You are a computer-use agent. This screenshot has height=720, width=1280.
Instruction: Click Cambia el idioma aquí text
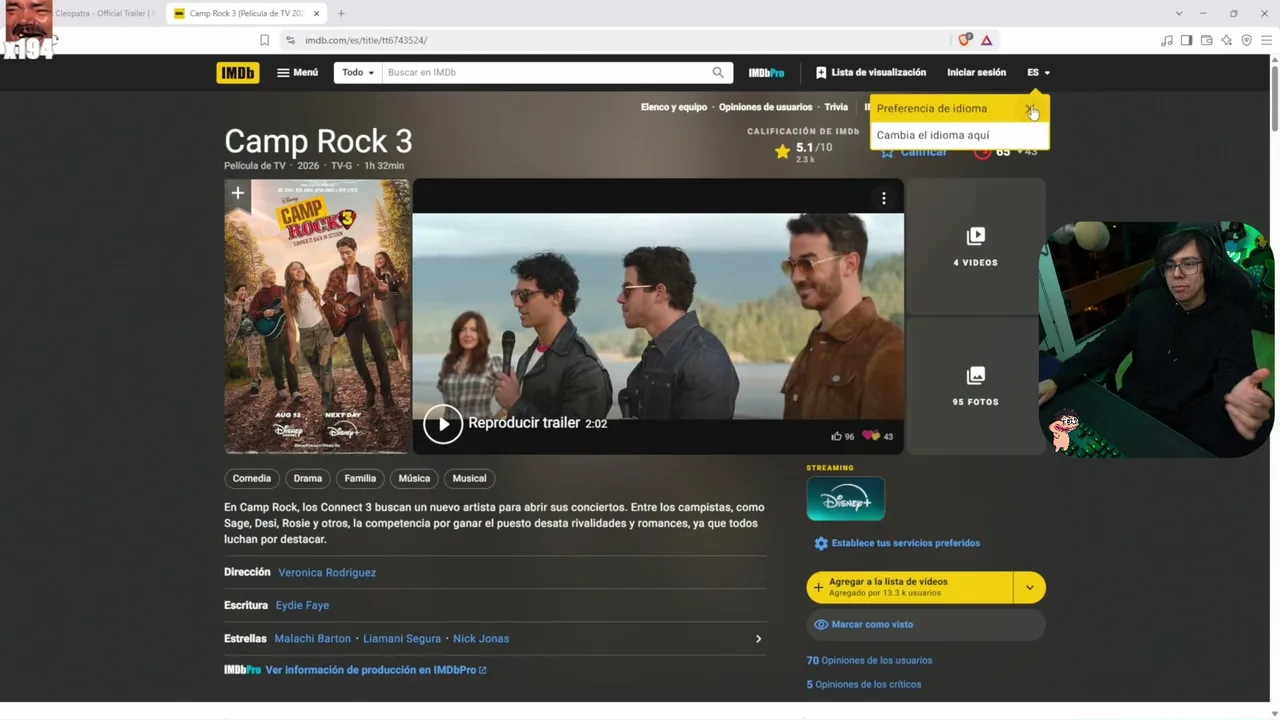click(x=933, y=135)
